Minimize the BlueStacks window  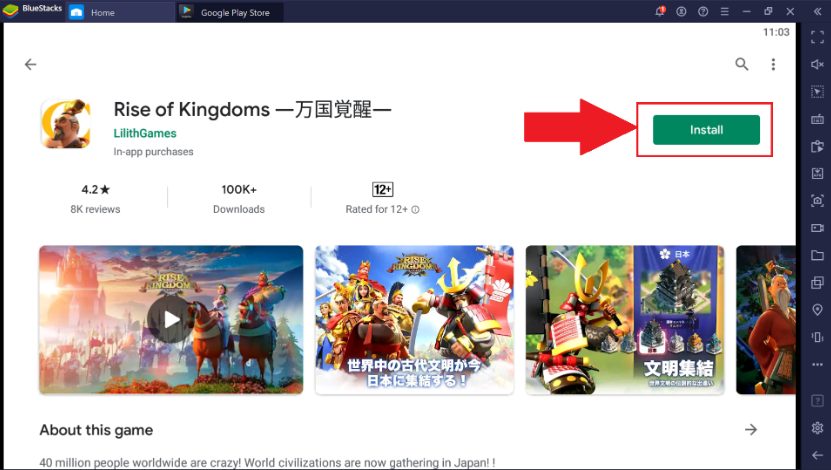[x=746, y=11]
